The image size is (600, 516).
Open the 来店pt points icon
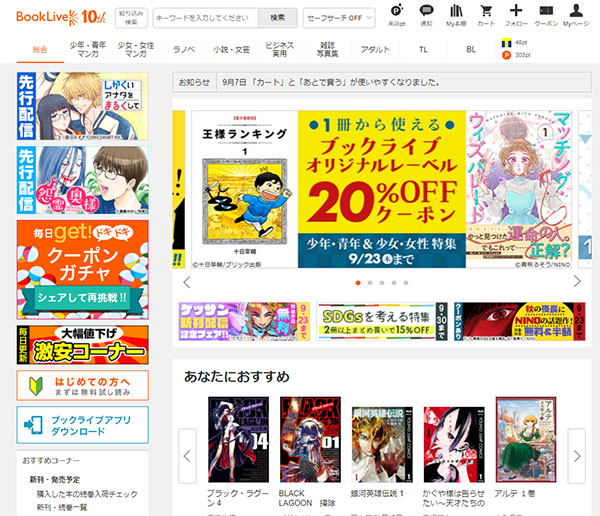(x=396, y=15)
